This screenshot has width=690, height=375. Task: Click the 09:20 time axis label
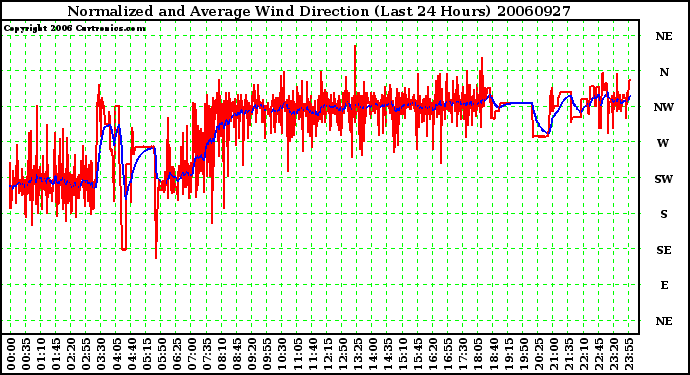(x=252, y=354)
